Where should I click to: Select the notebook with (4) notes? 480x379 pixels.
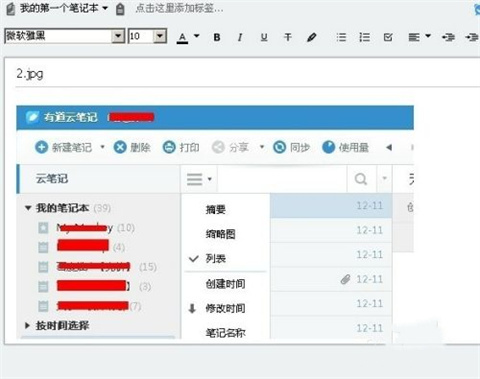[x=82, y=247]
